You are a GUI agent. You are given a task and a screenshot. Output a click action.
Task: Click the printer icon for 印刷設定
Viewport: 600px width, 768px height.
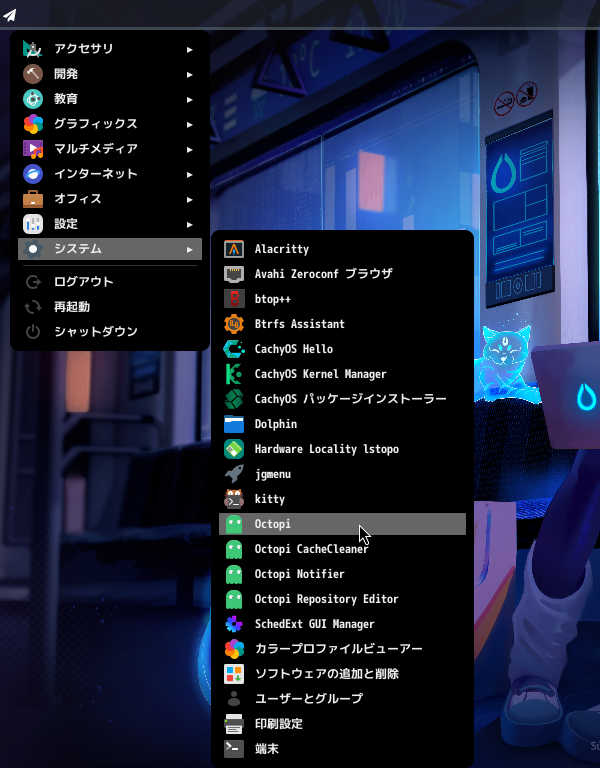click(x=234, y=723)
